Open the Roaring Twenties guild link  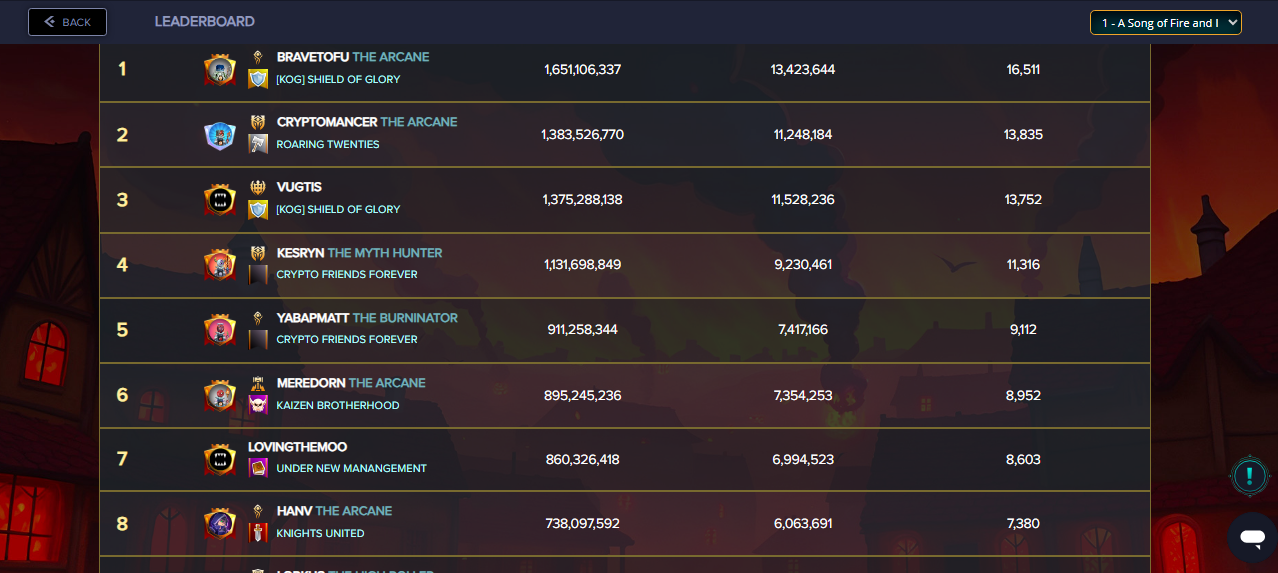click(x=328, y=144)
